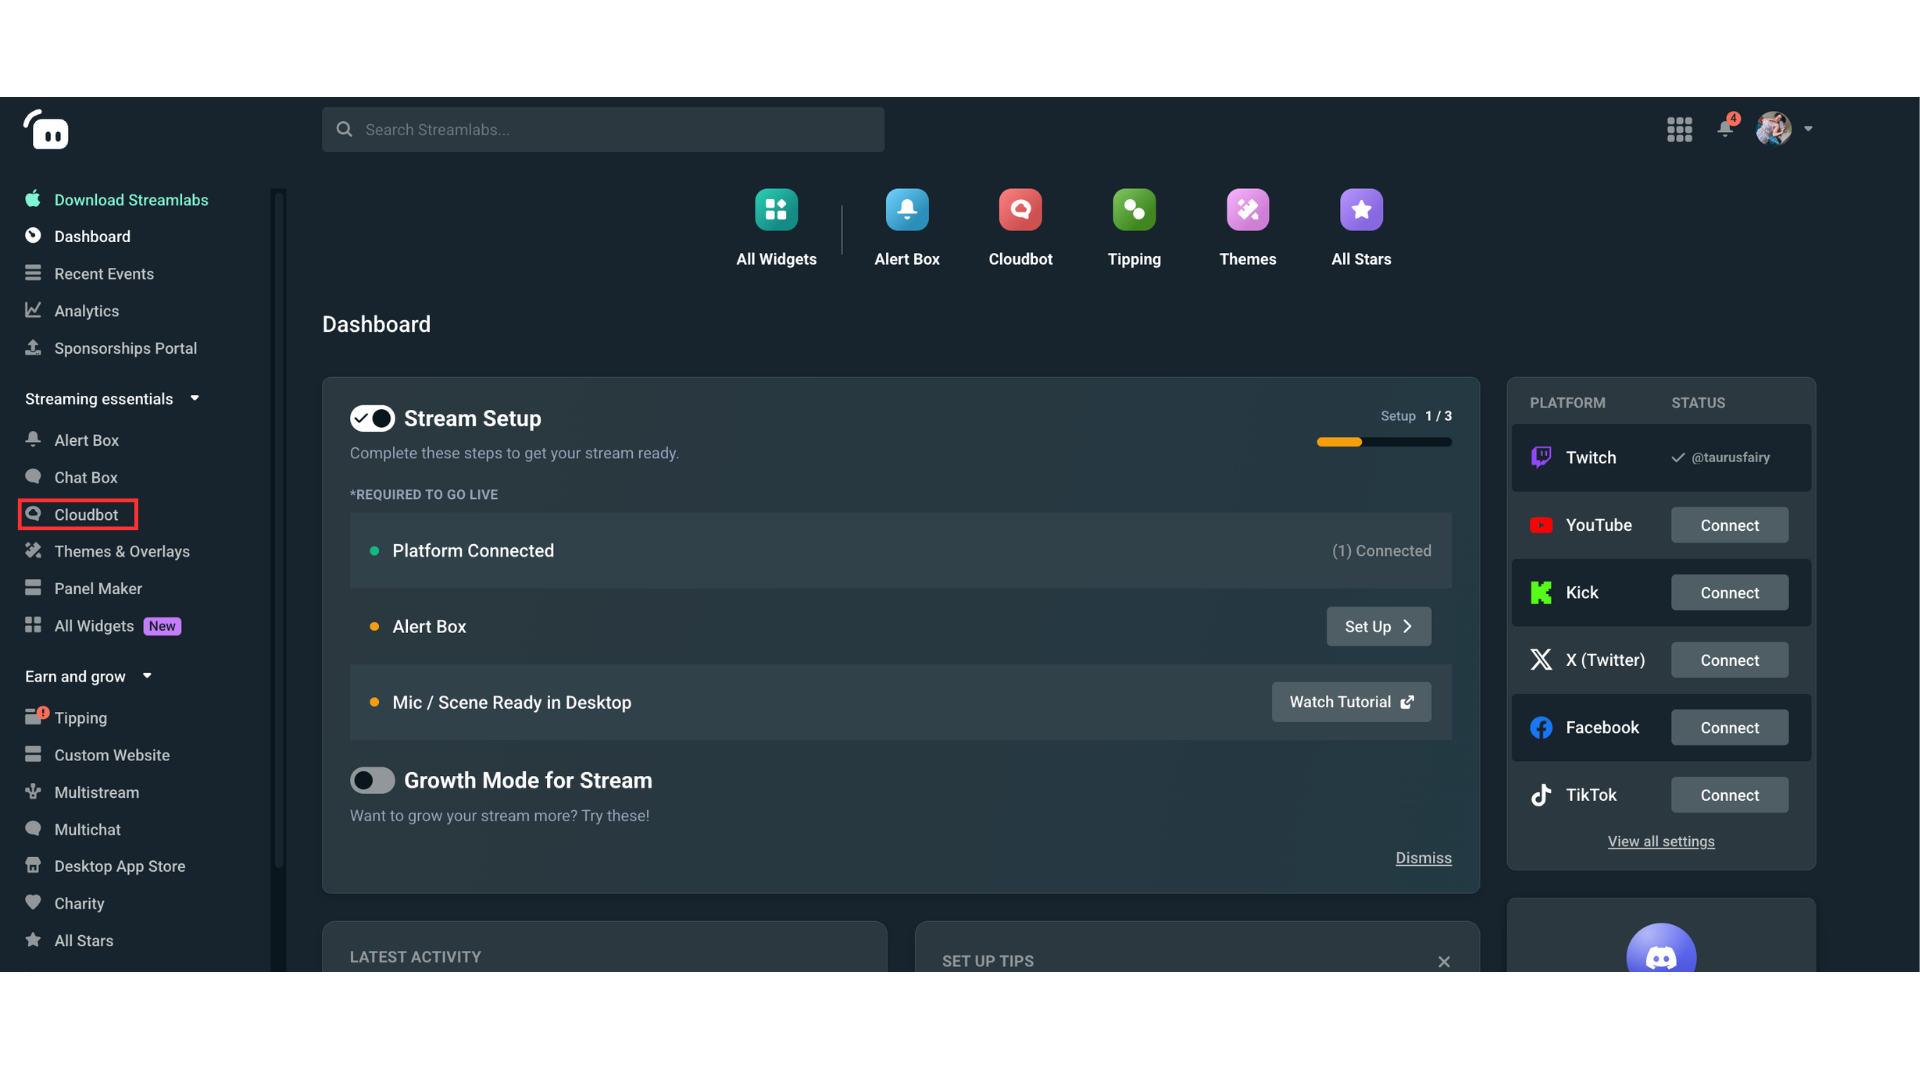Toggle the Stream Setup switch

point(372,418)
